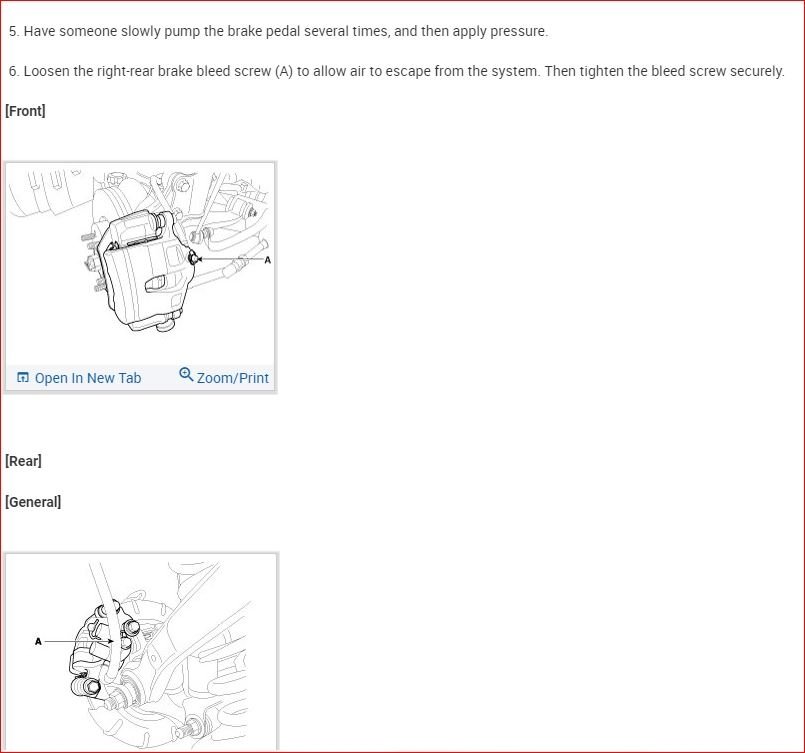Screen dimensions: 805x753
Task: Click the "(A)" reference in step 6
Action: tap(284, 71)
